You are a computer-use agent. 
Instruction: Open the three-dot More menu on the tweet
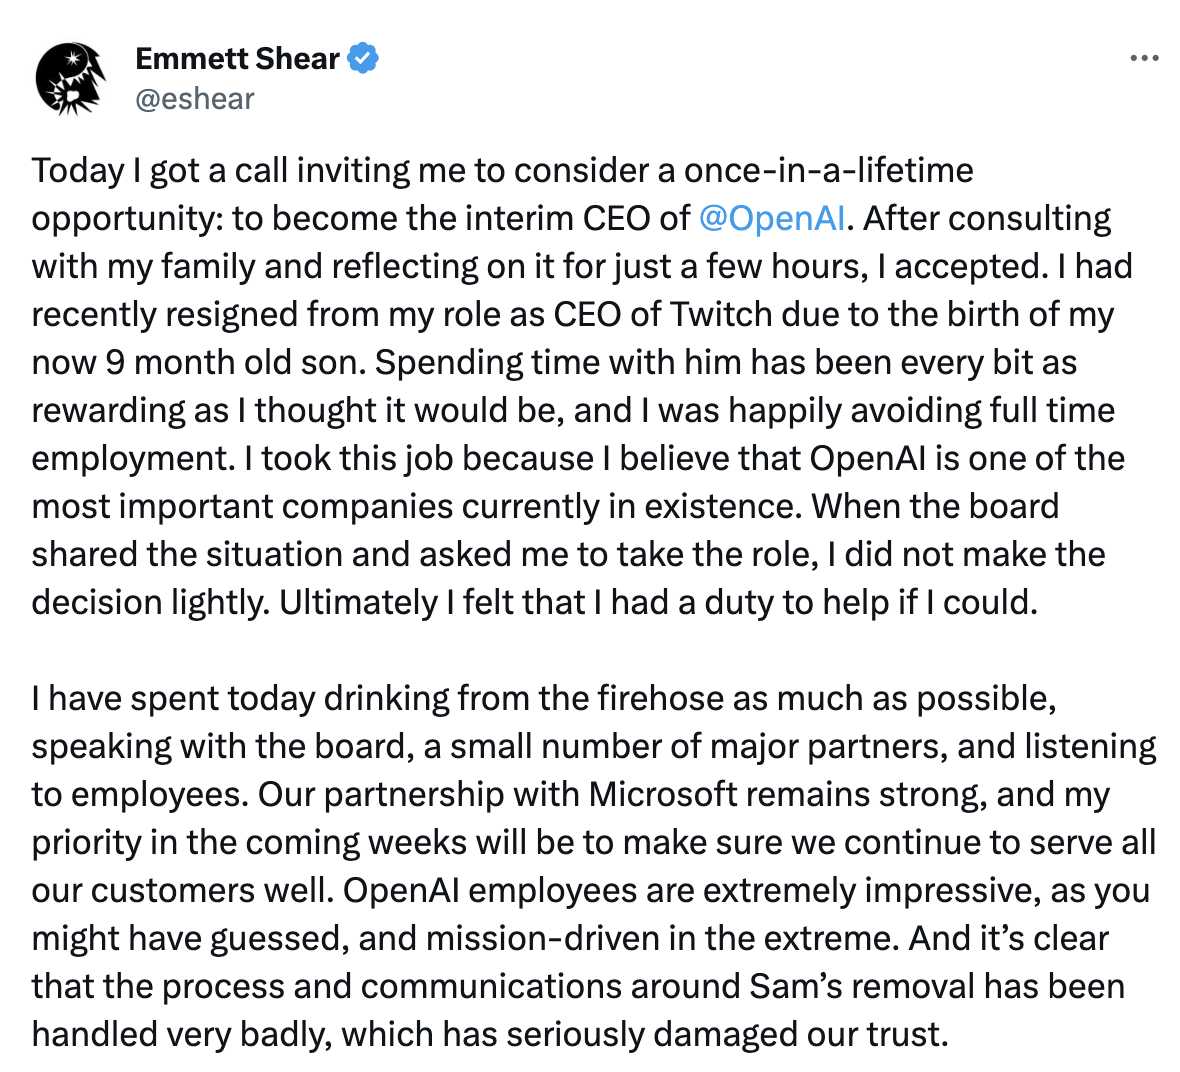1143,59
